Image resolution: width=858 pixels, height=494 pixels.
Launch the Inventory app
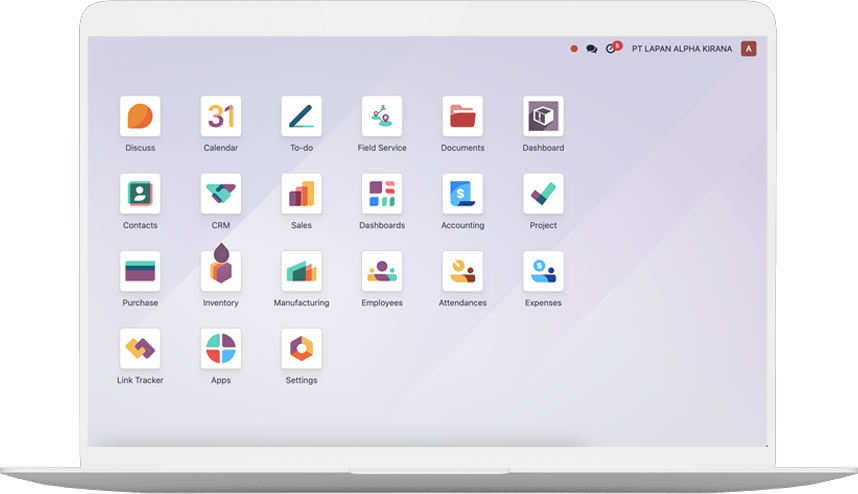(221, 271)
